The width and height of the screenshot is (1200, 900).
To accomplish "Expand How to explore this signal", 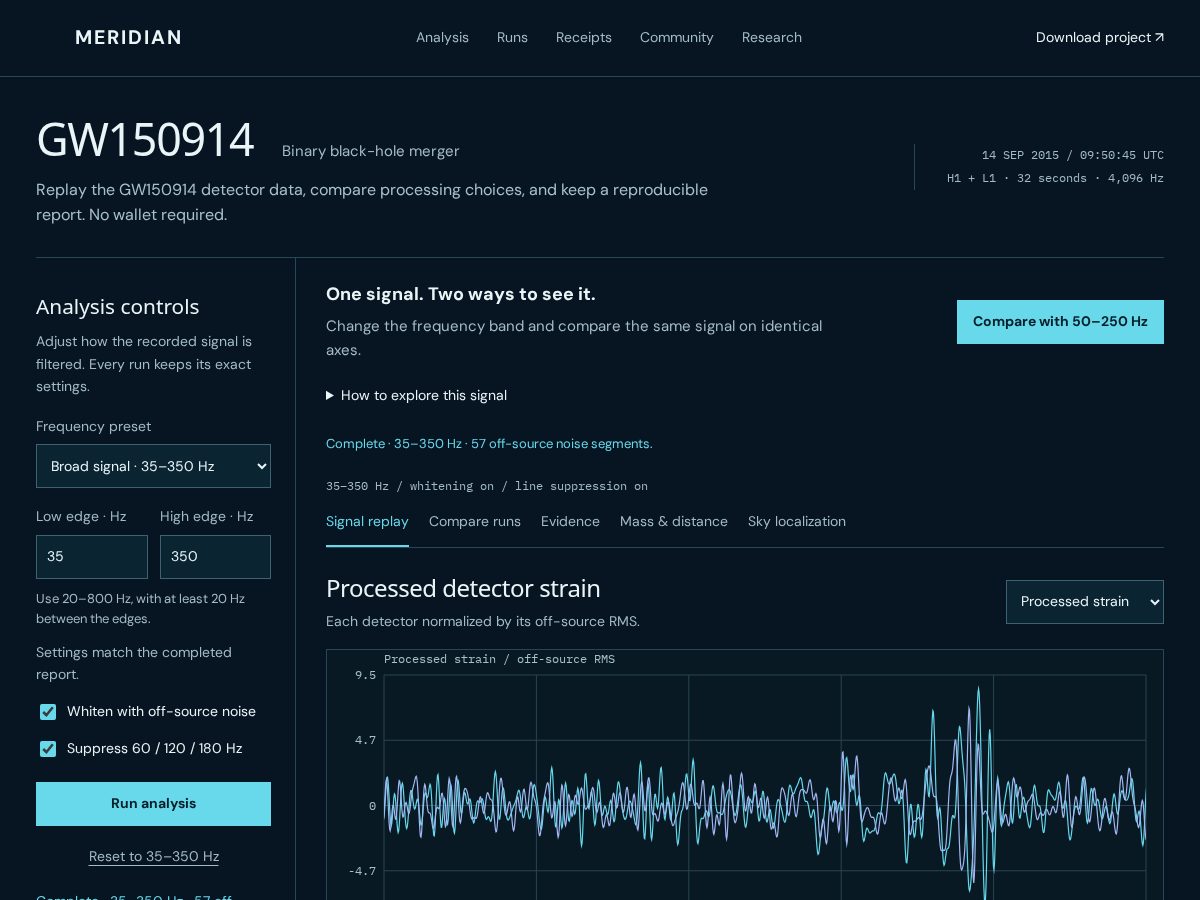I will [x=416, y=395].
